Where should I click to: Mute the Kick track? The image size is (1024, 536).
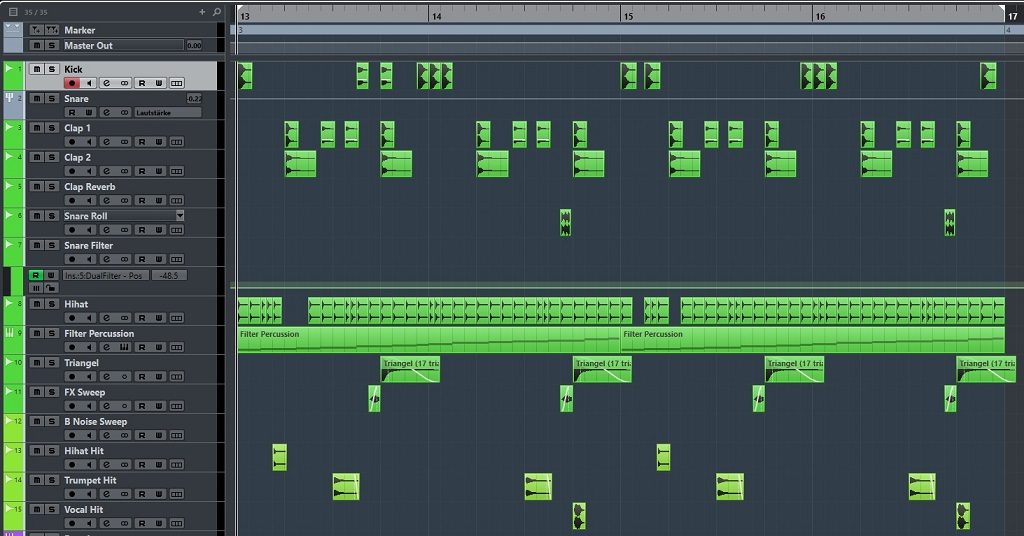point(37,69)
